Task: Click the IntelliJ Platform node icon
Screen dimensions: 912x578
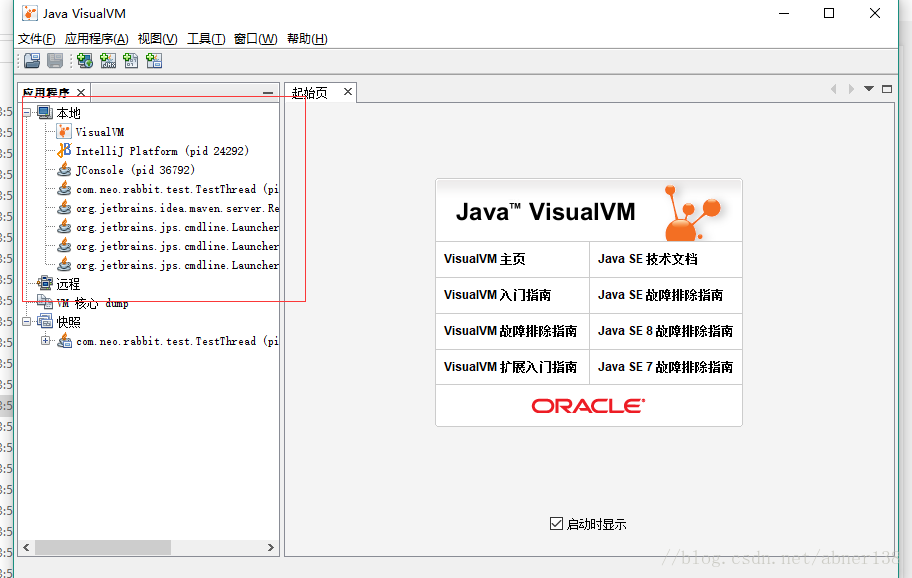Action: click(x=64, y=151)
